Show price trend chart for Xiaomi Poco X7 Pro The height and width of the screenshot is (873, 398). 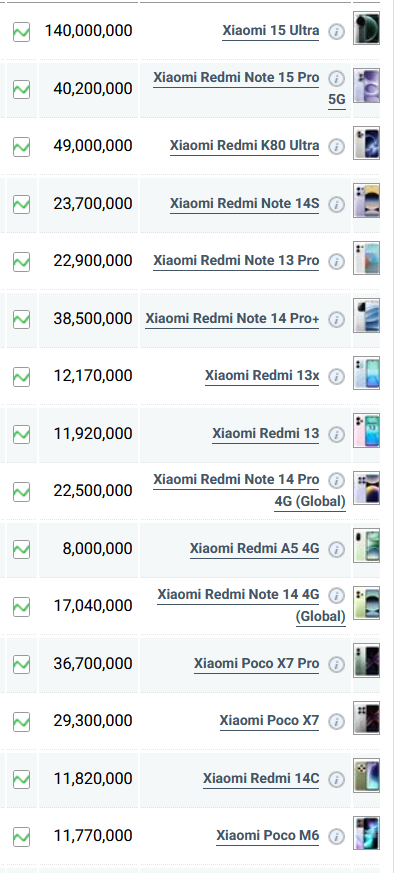tap(21, 664)
